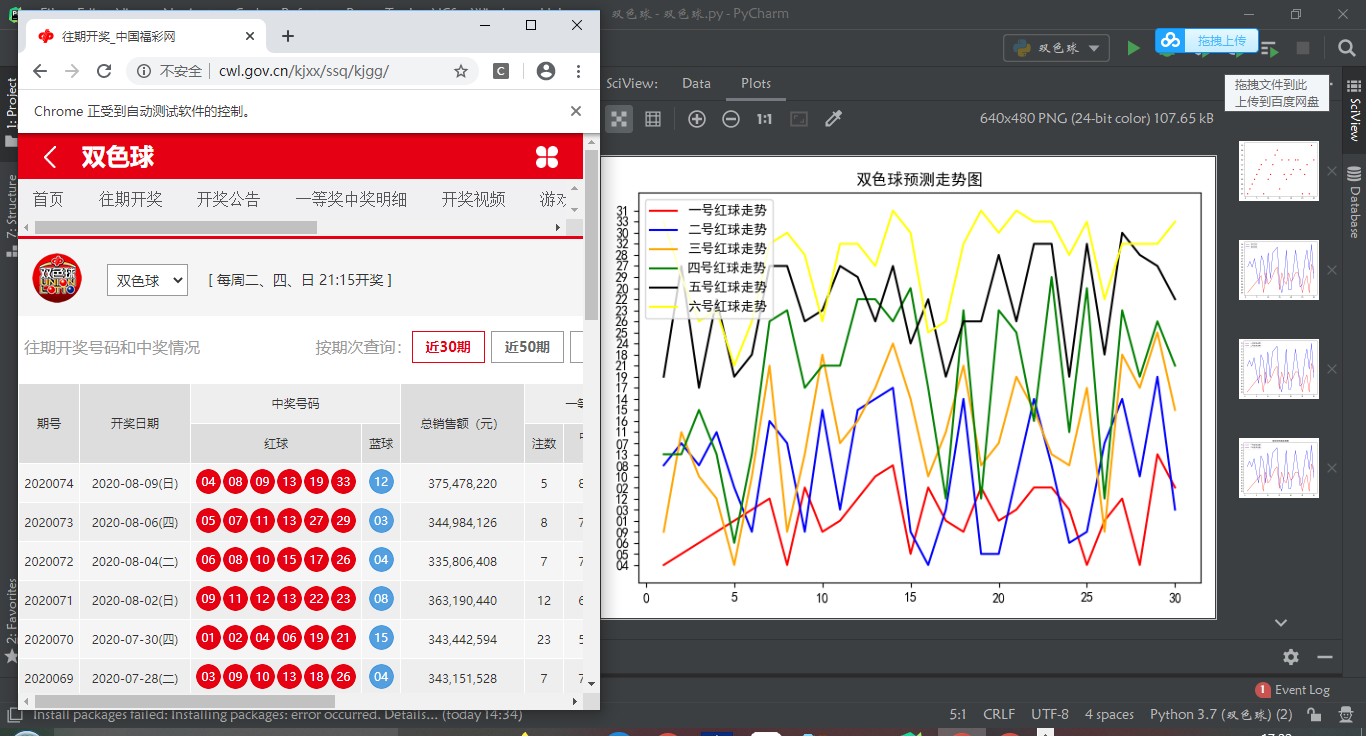Image resolution: width=1366 pixels, height=736 pixels.
Task: Click sales amount 335,806,408
Action: tap(462, 561)
